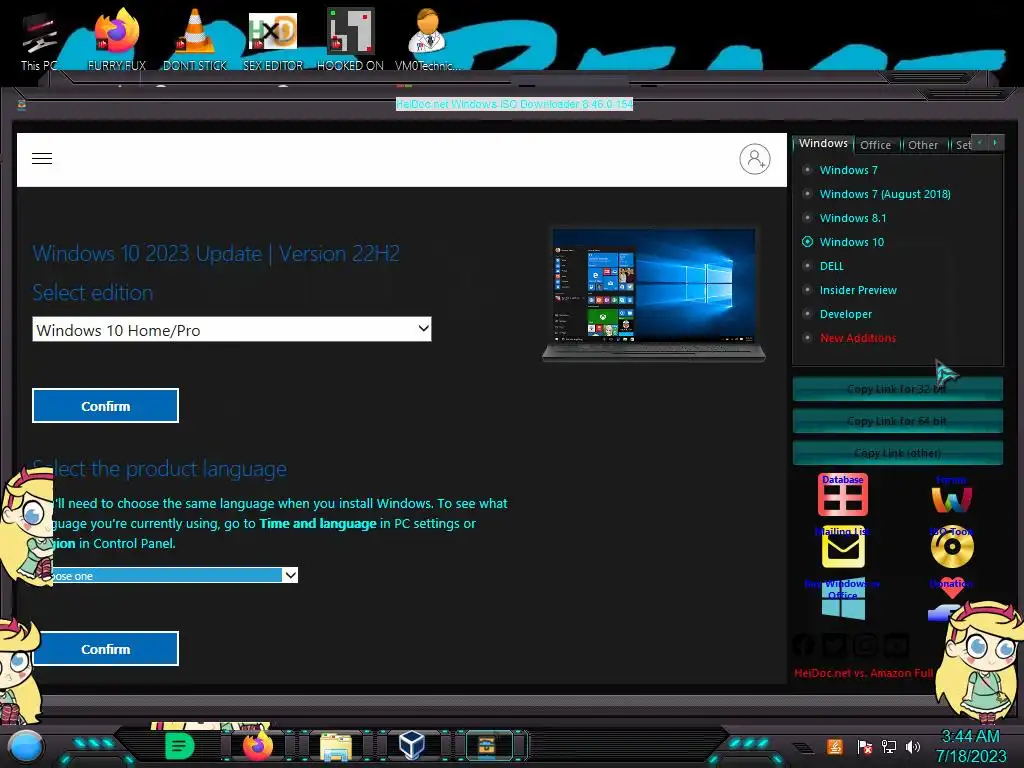1024x768 pixels.
Task: Click the volume speaker tray icon
Action: [913, 746]
